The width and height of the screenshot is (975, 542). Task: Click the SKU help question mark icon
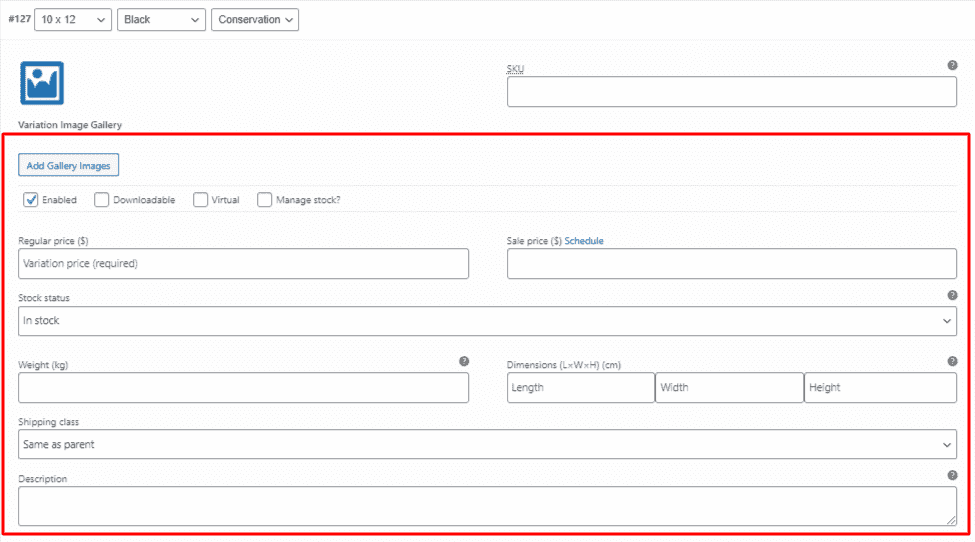coord(952,65)
